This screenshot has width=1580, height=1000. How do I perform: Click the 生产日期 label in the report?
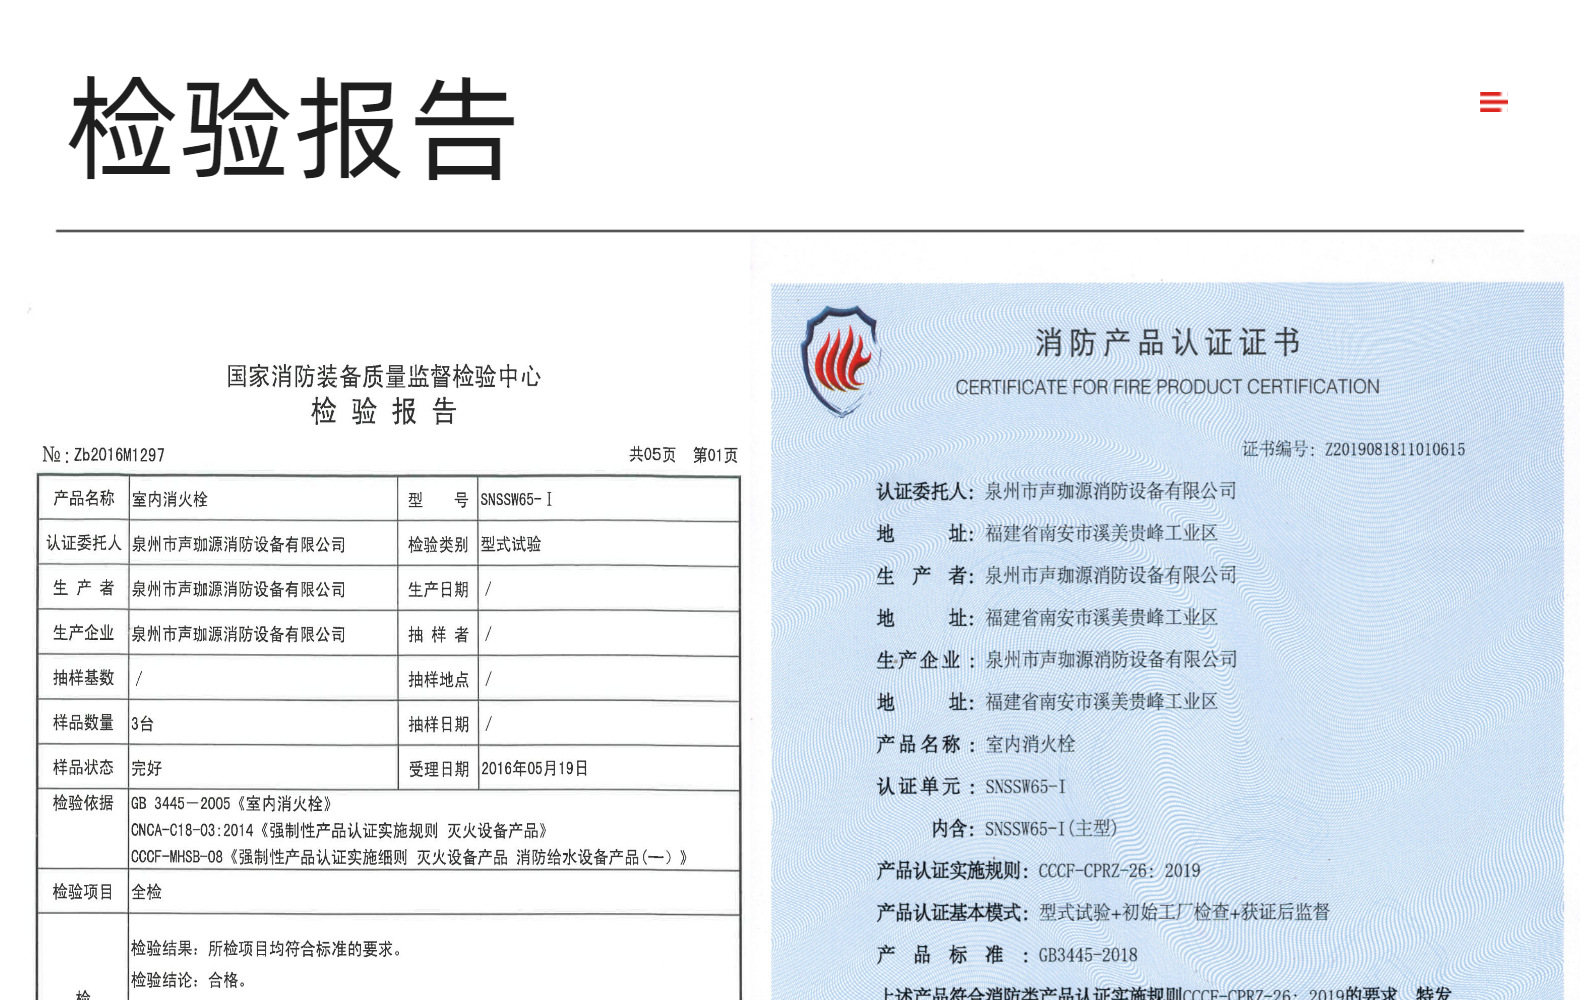tap(438, 589)
